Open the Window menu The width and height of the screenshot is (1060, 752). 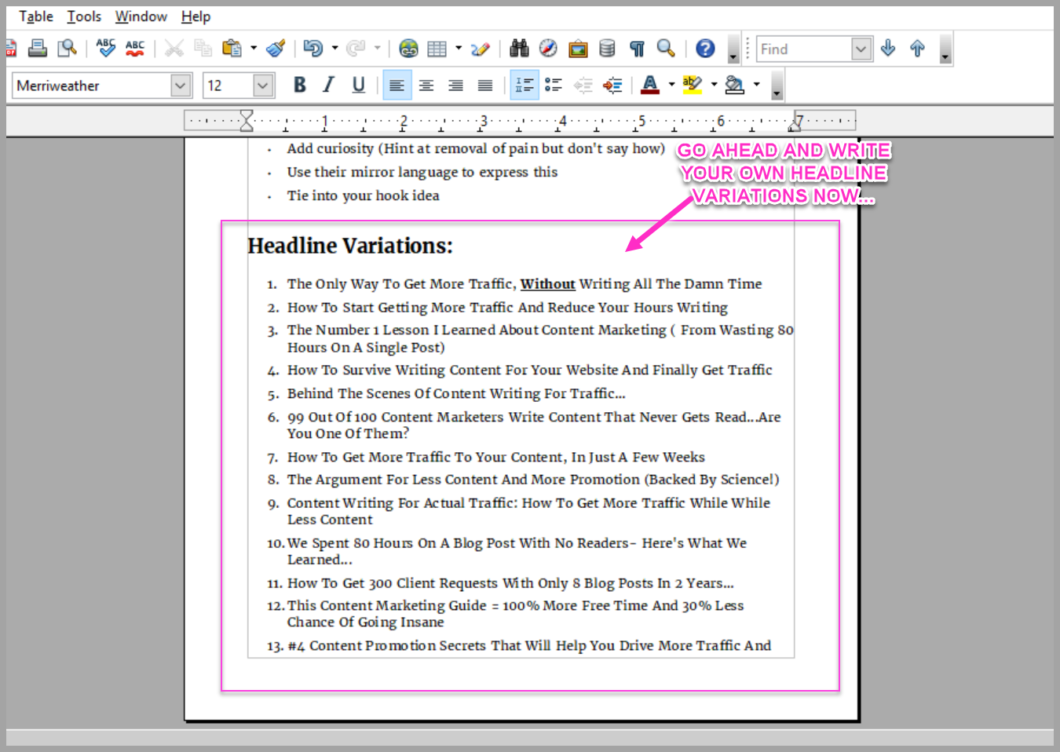[141, 16]
